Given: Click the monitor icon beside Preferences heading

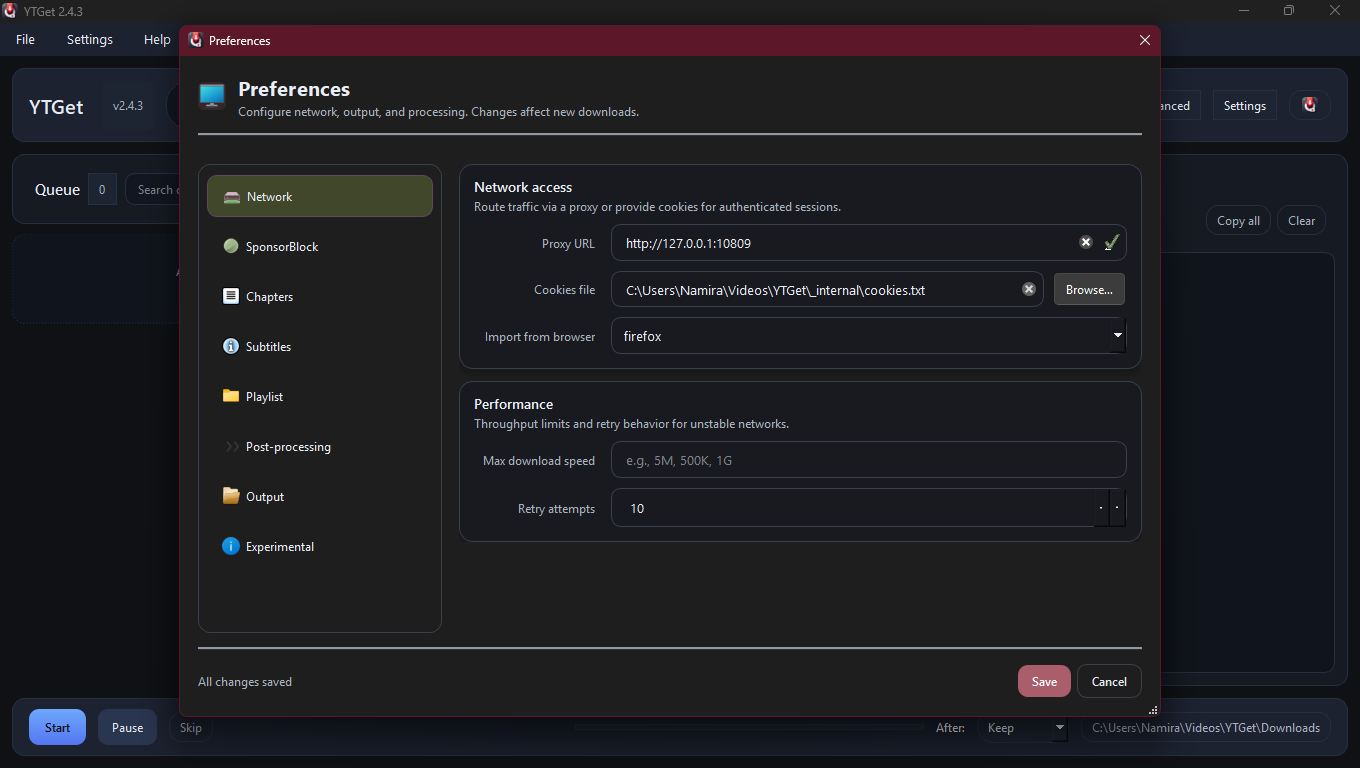Looking at the screenshot, I should (212, 96).
